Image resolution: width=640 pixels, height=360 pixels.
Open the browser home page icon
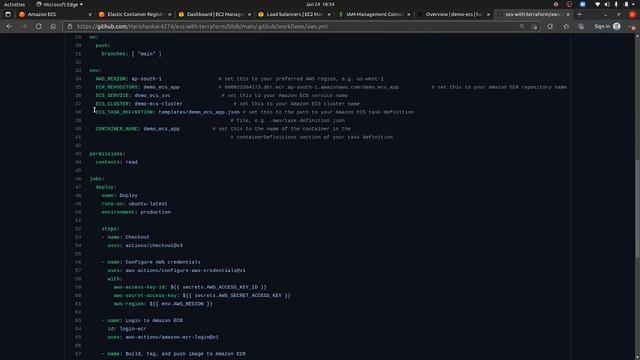[53, 27]
